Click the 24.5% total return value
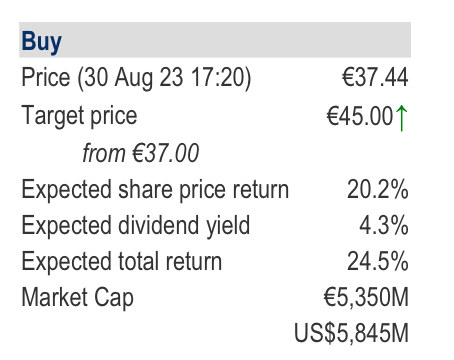 pyautogui.click(x=378, y=261)
